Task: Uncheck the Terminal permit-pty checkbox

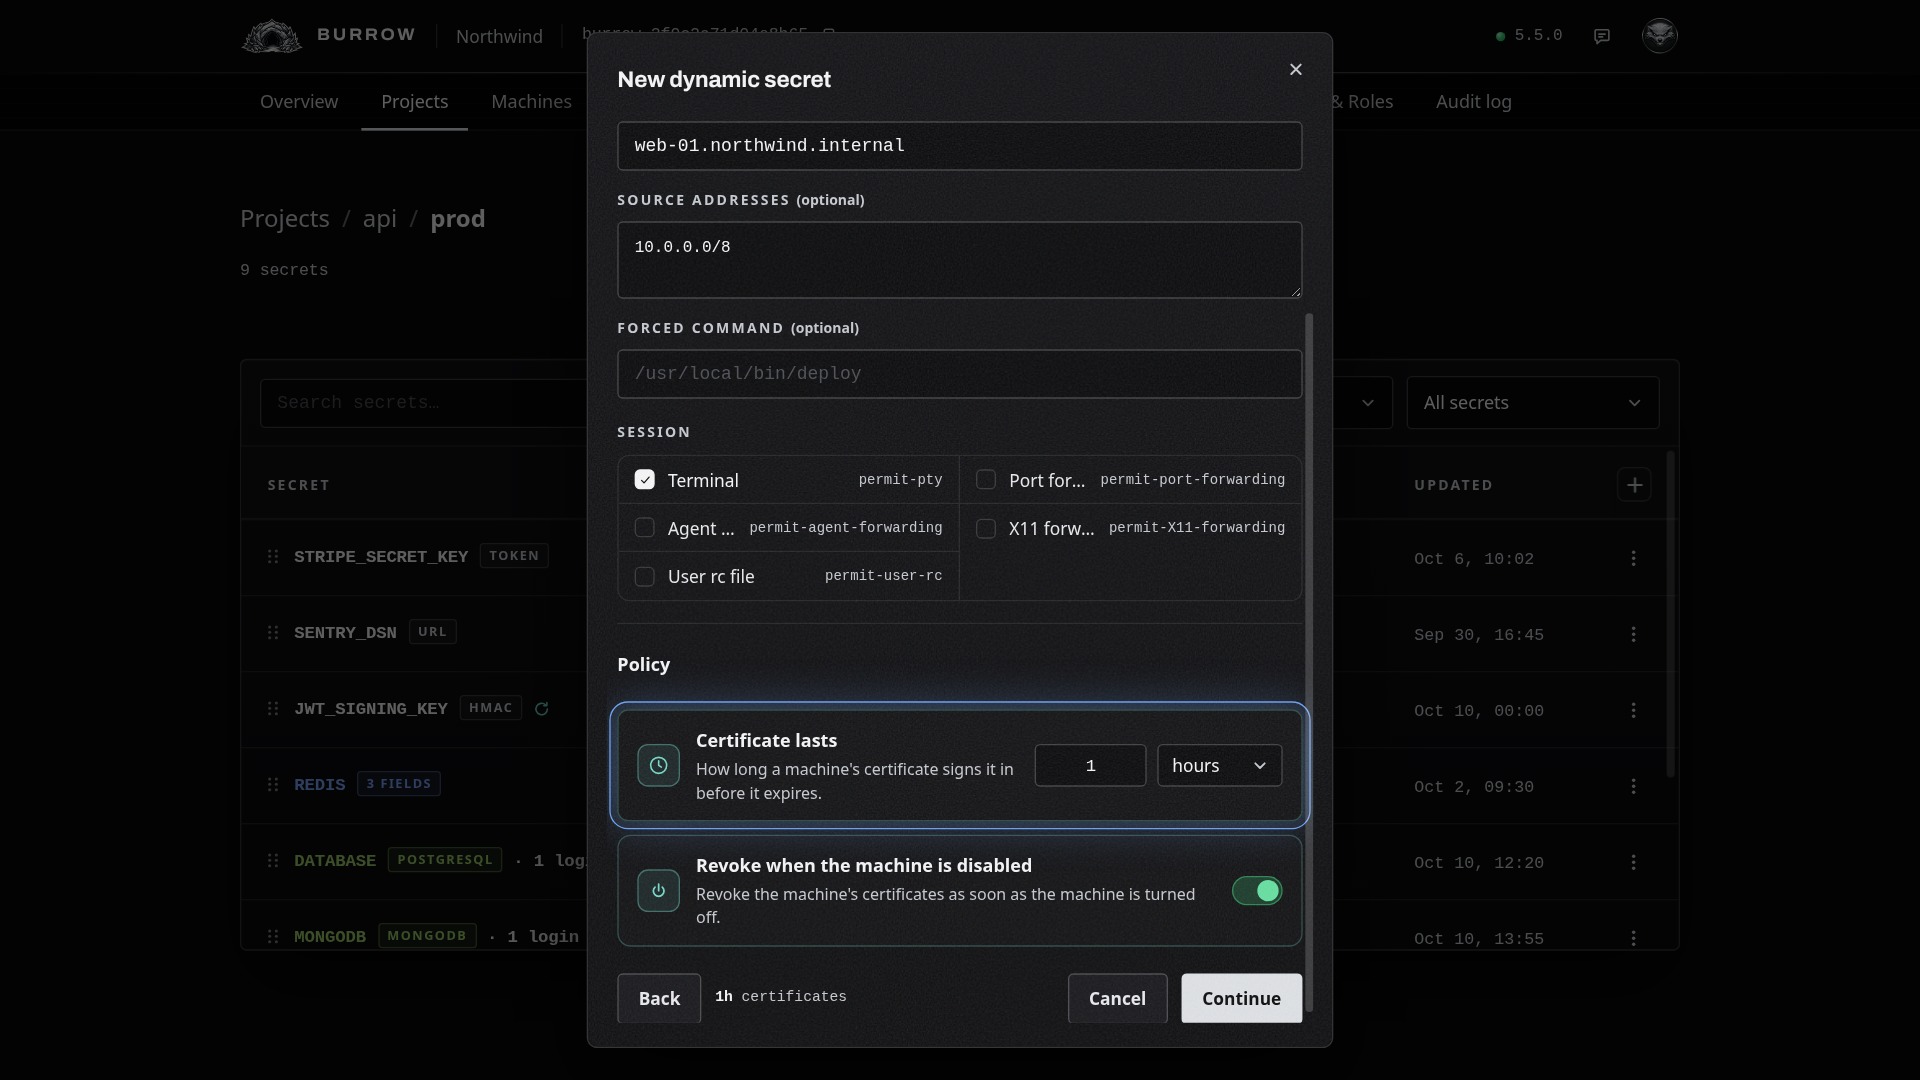Action: [x=645, y=480]
